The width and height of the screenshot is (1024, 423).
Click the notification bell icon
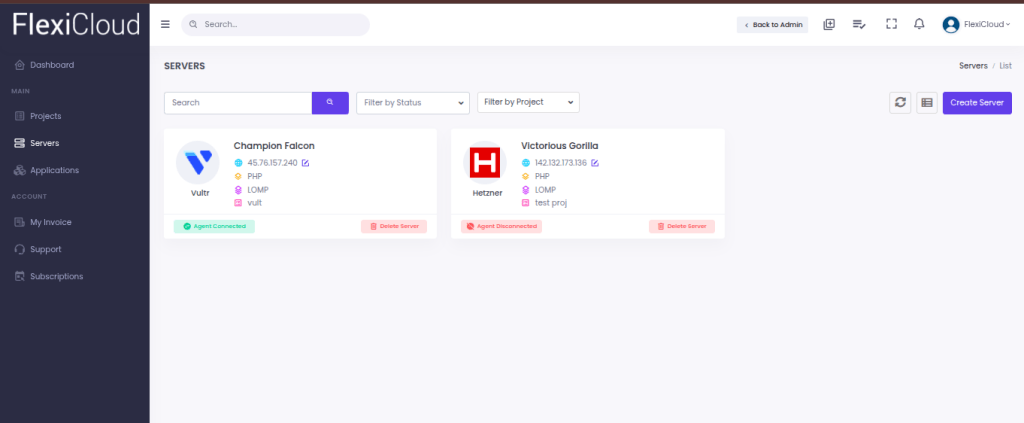click(919, 24)
